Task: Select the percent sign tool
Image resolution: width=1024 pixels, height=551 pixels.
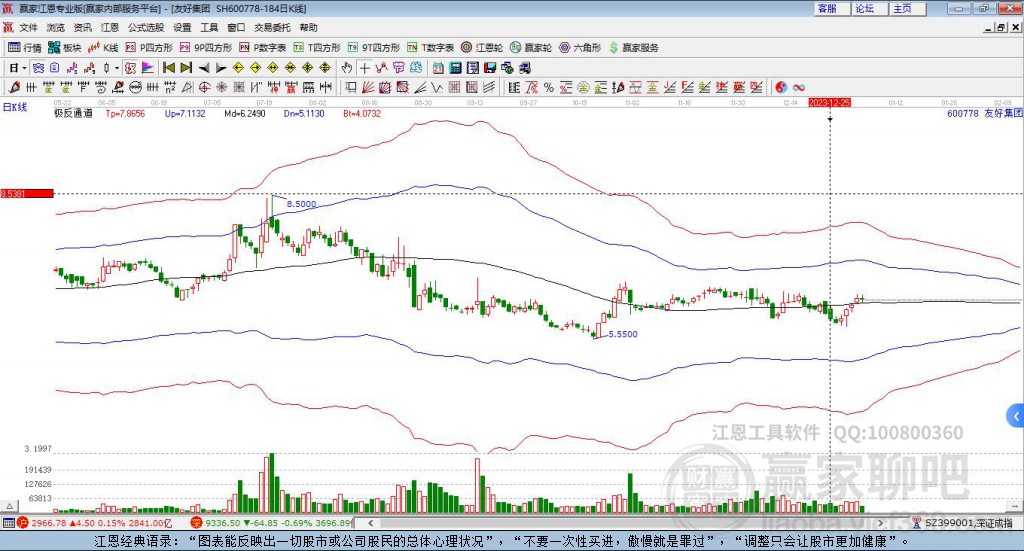Action: (x=549, y=87)
